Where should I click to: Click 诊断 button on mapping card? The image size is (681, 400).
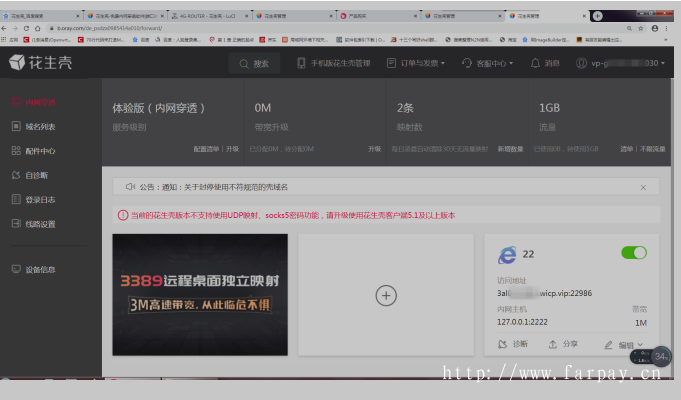(513, 344)
